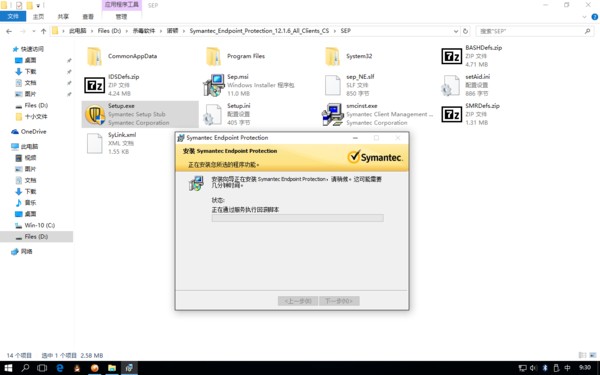This screenshot has width=600, height=375.
Task: Click 此电脑 in the address breadcrumb
Action: tap(78, 31)
